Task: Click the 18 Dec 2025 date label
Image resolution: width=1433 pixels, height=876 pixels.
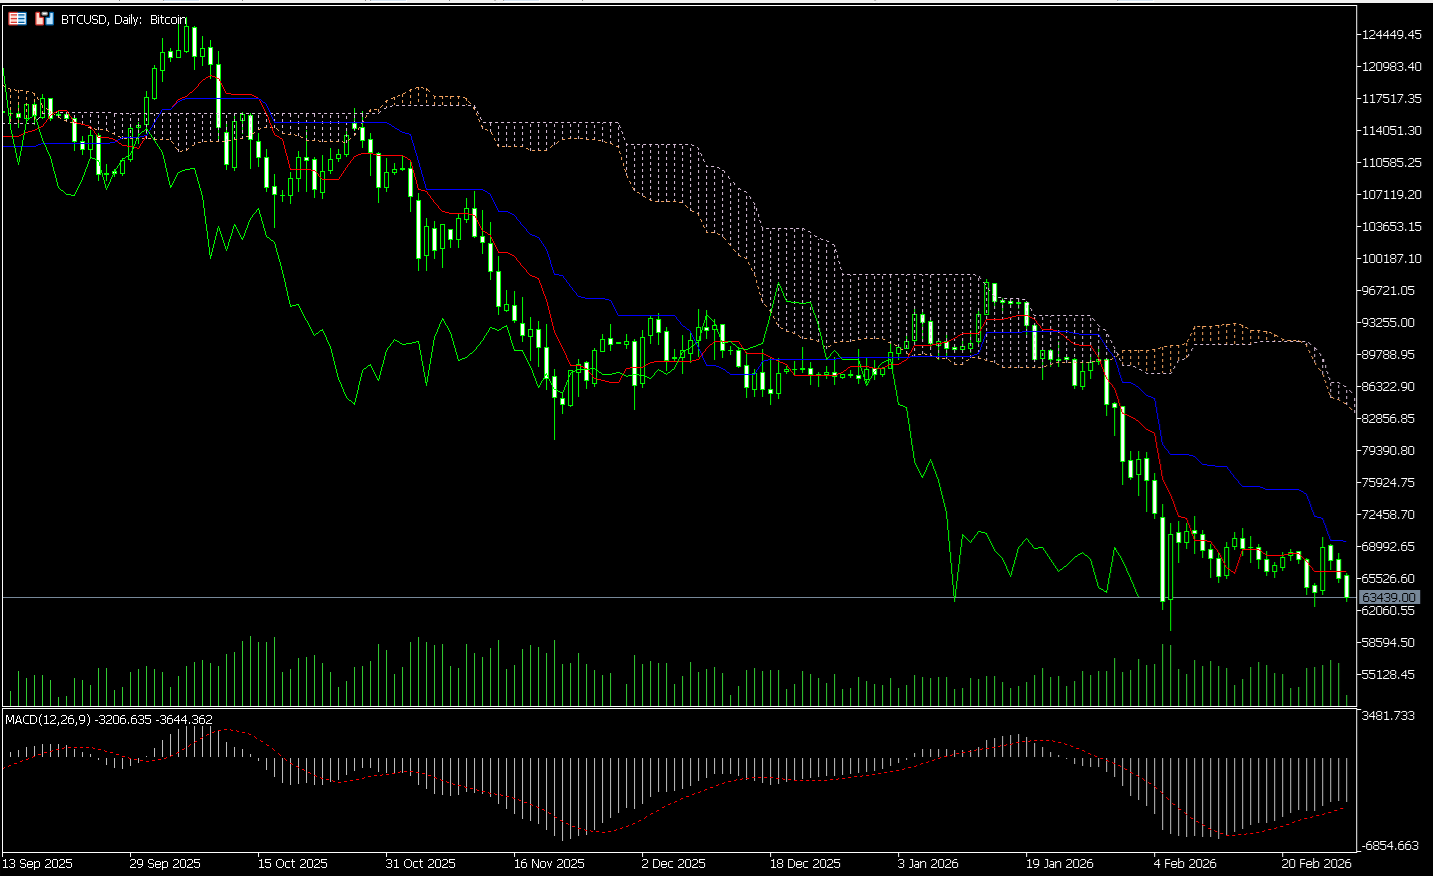Action: (805, 863)
